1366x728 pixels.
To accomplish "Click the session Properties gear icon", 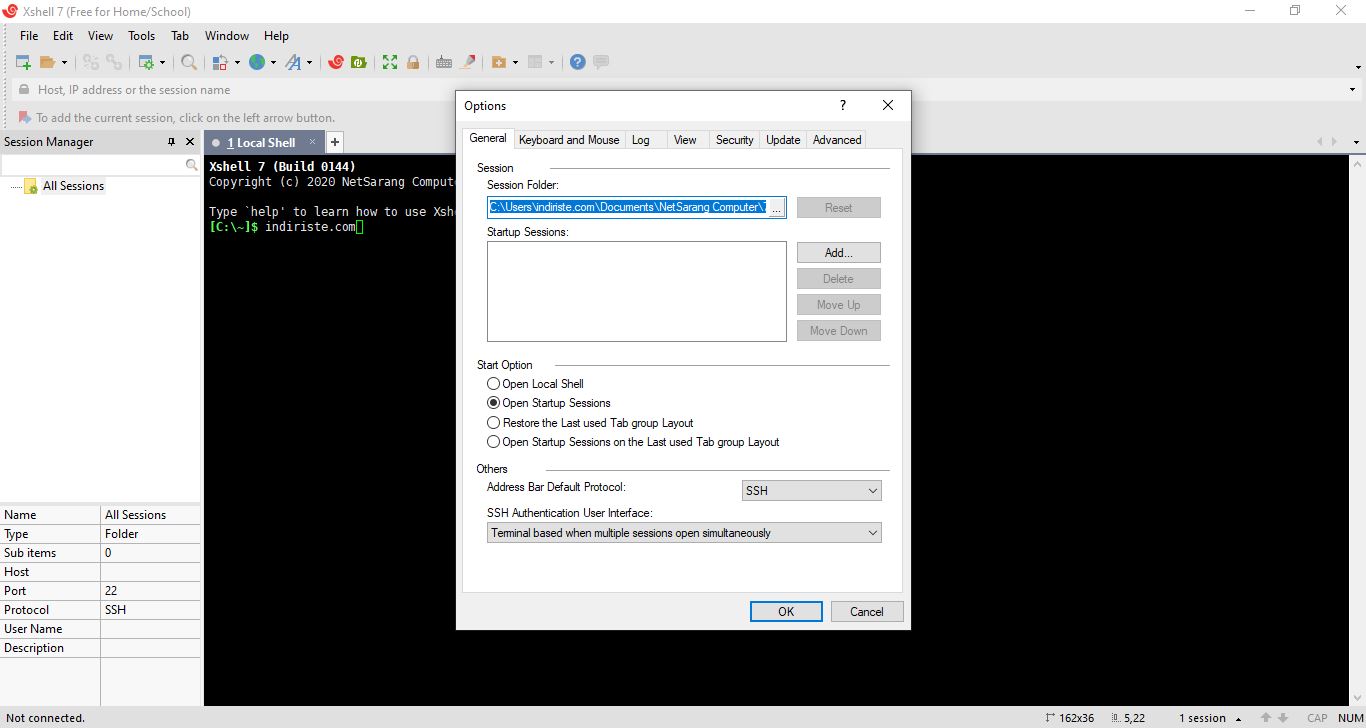I will point(145,62).
